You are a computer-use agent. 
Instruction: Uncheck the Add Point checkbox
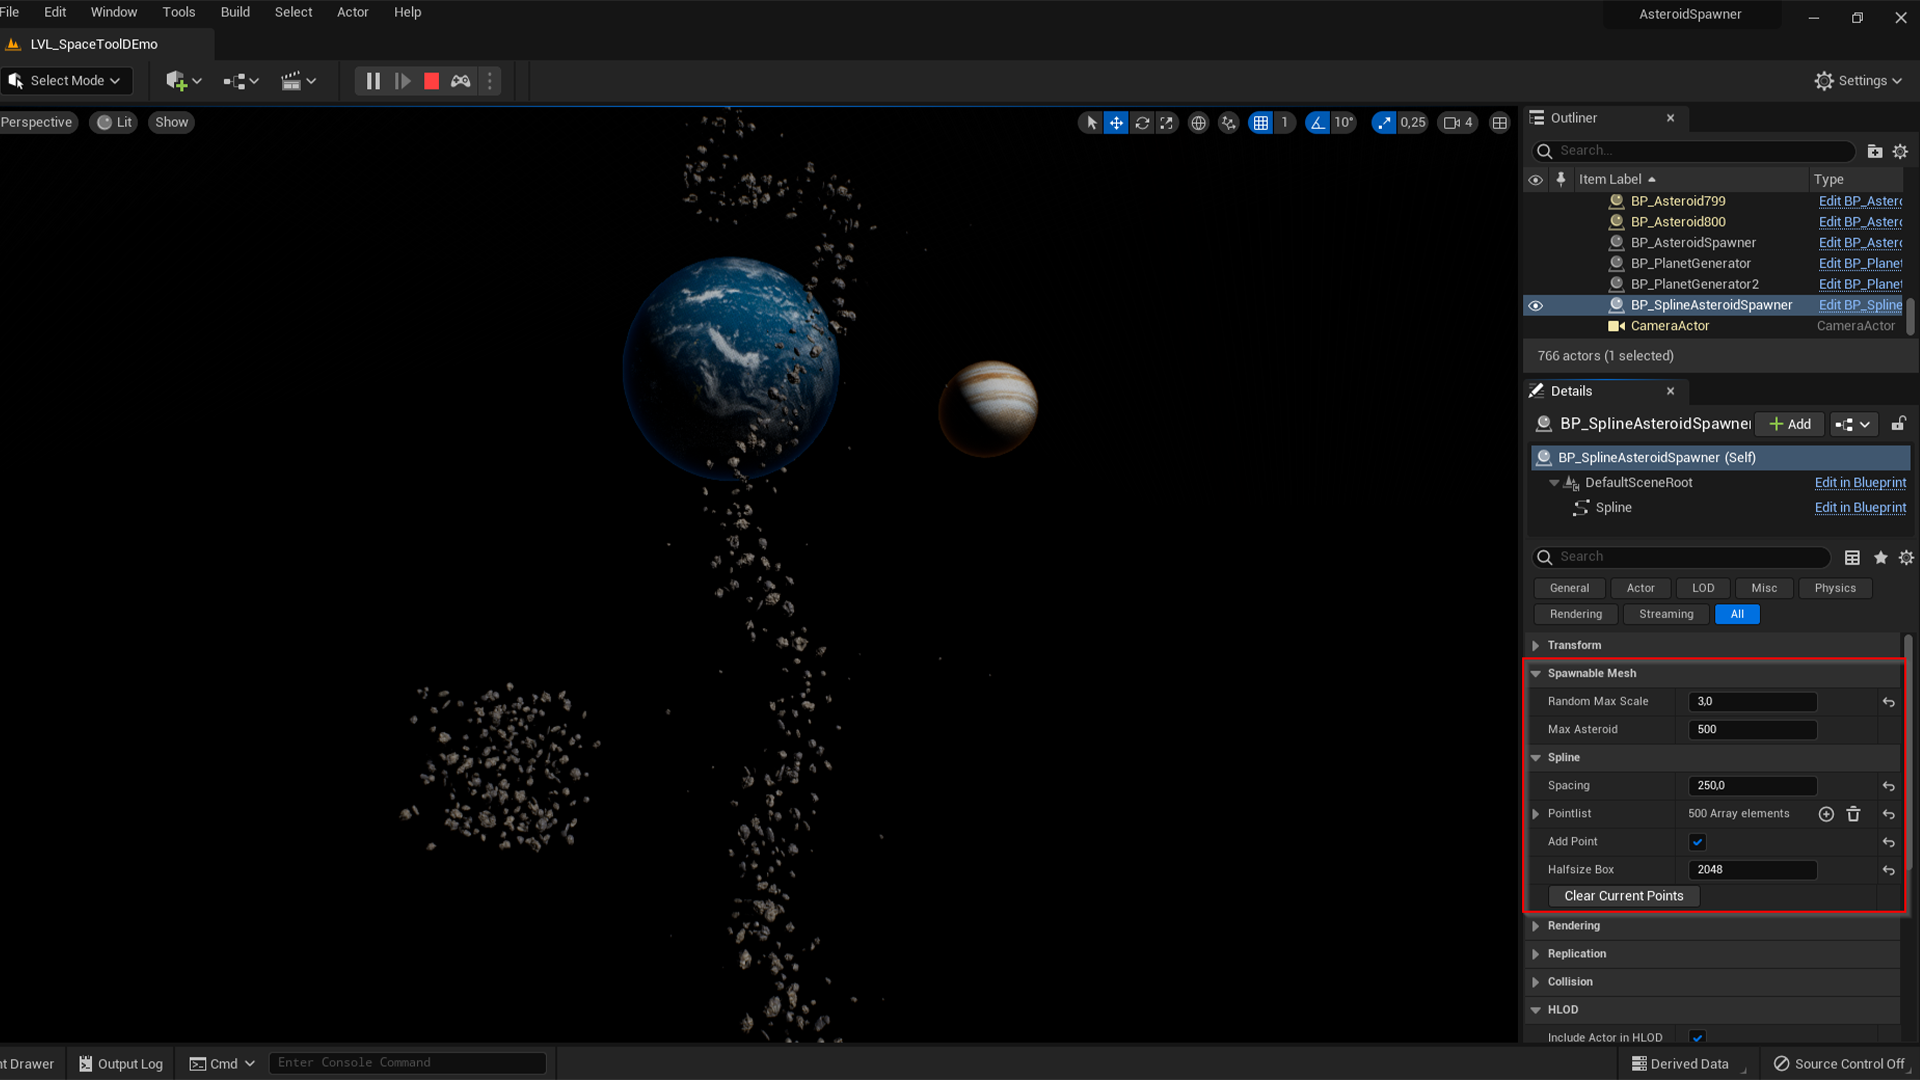click(x=1697, y=842)
